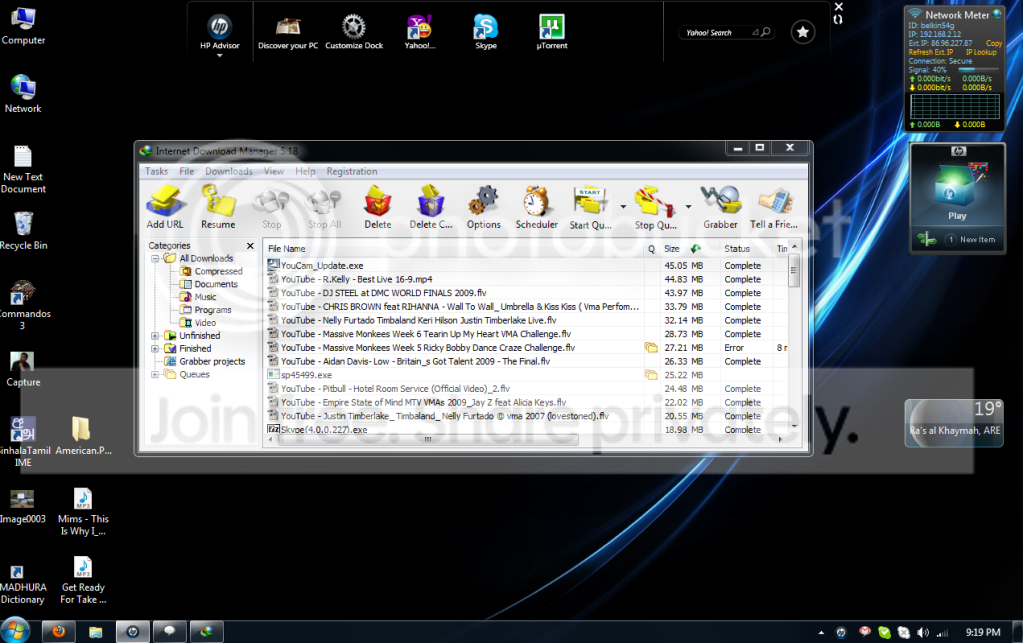Select the Documents category
1023x643 pixels.
216,284
